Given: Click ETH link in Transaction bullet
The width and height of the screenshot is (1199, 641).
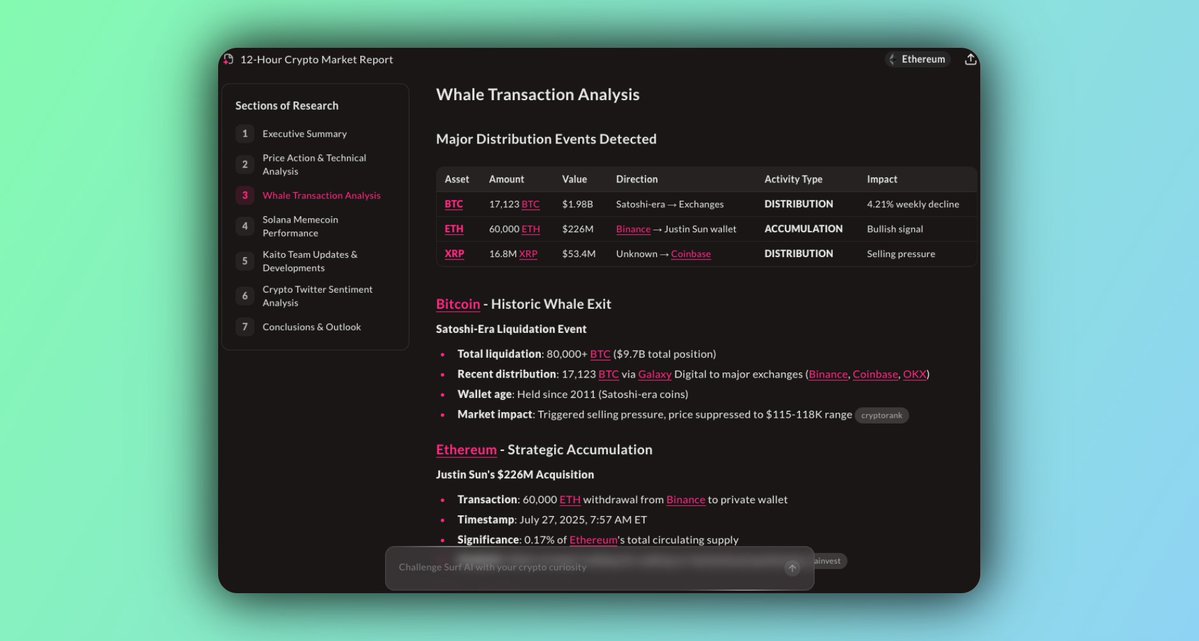Looking at the screenshot, I should click(x=570, y=499).
